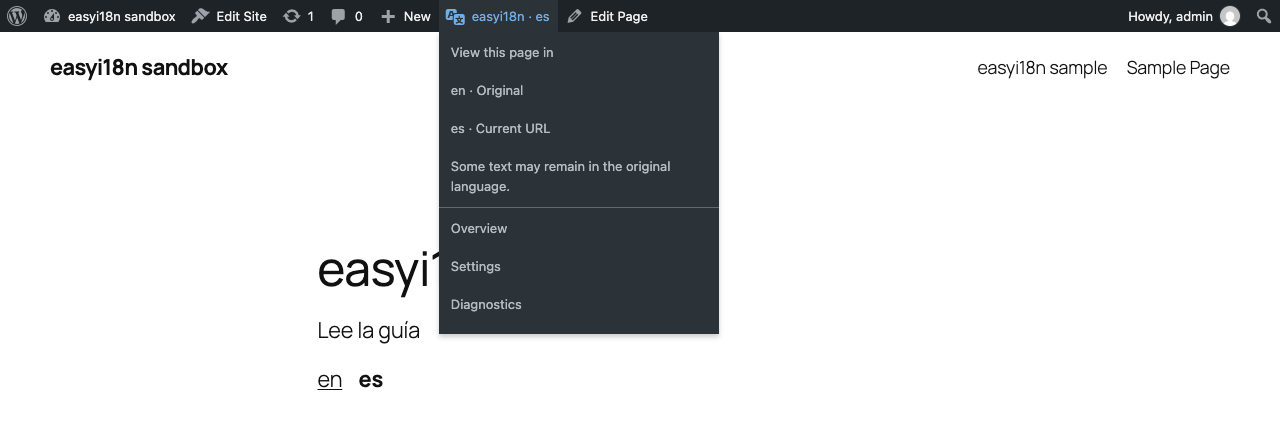Click Edit Page in admin bar

[x=607, y=16]
